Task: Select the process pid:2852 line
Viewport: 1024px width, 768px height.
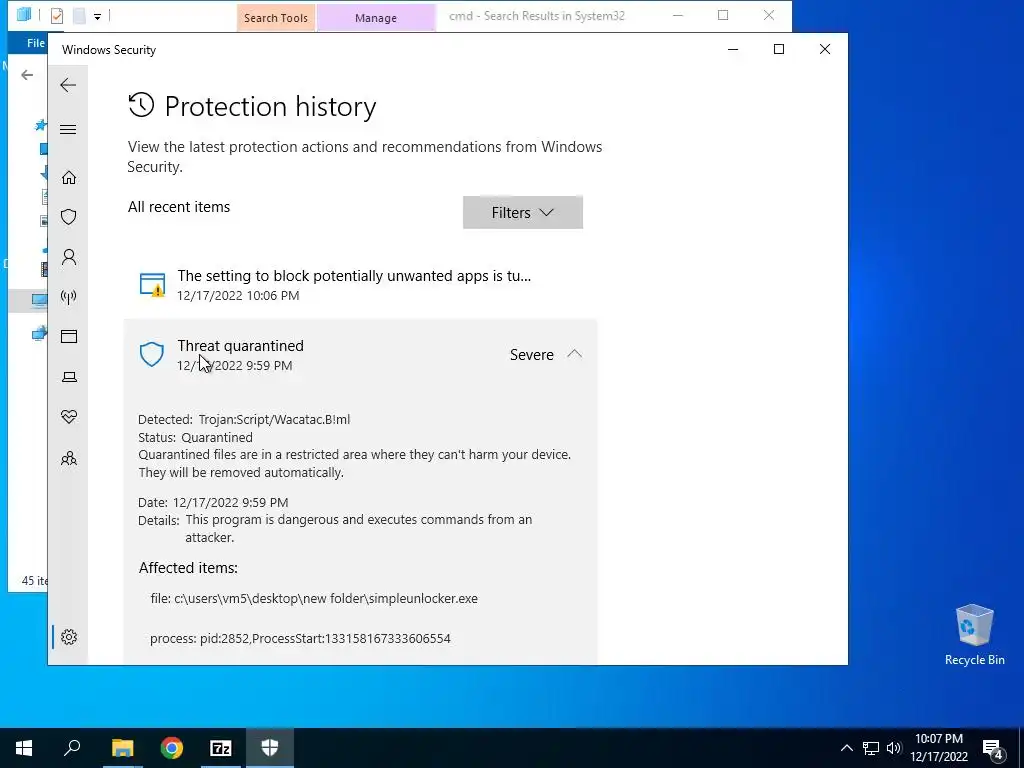Action: coord(300,638)
